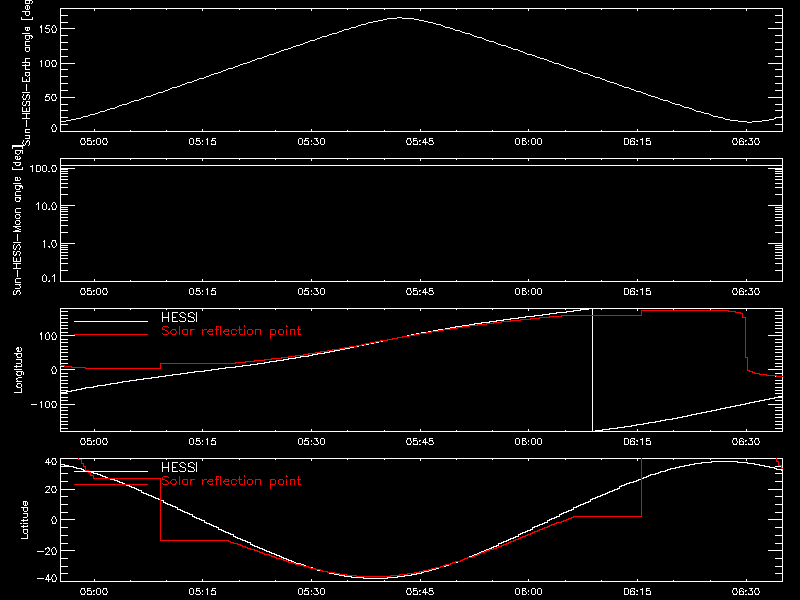The height and width of the screenshot is (600, 800).
Task: Click the 0.1 tick on the Moon angle axis
Action: 49,278
